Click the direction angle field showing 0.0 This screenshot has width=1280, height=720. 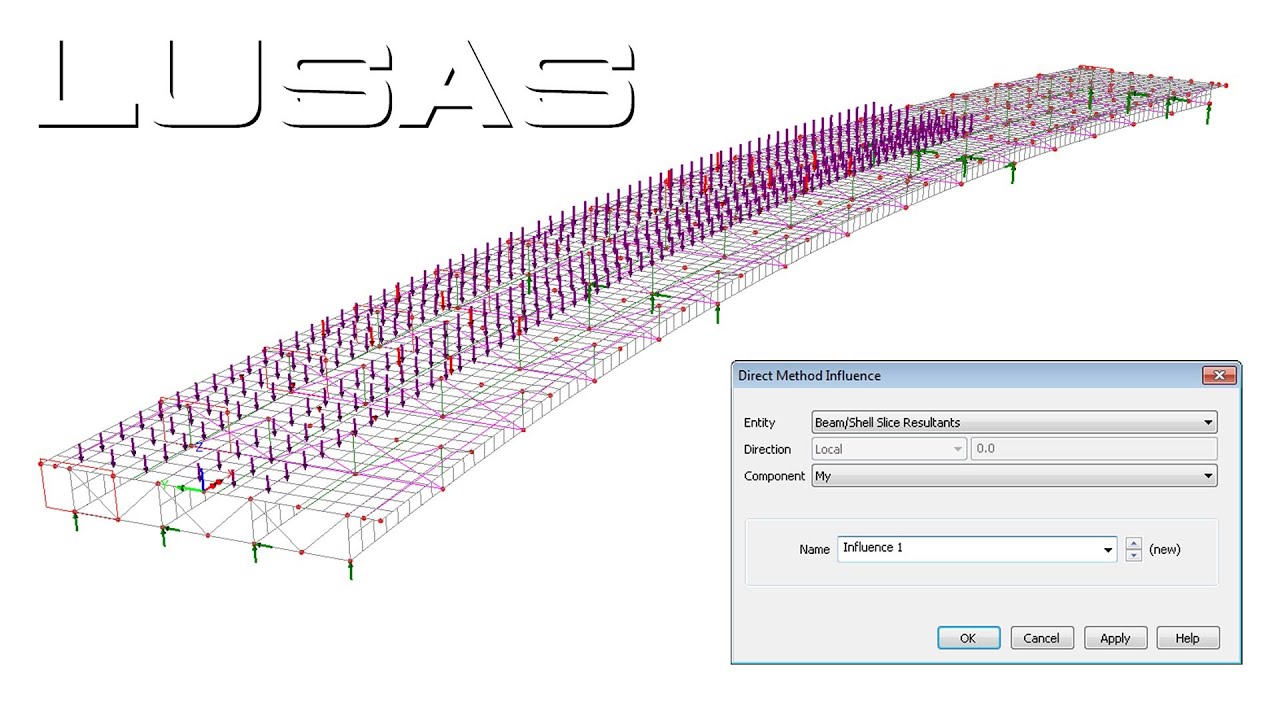pyautogui.click(x=1094, y=449)
